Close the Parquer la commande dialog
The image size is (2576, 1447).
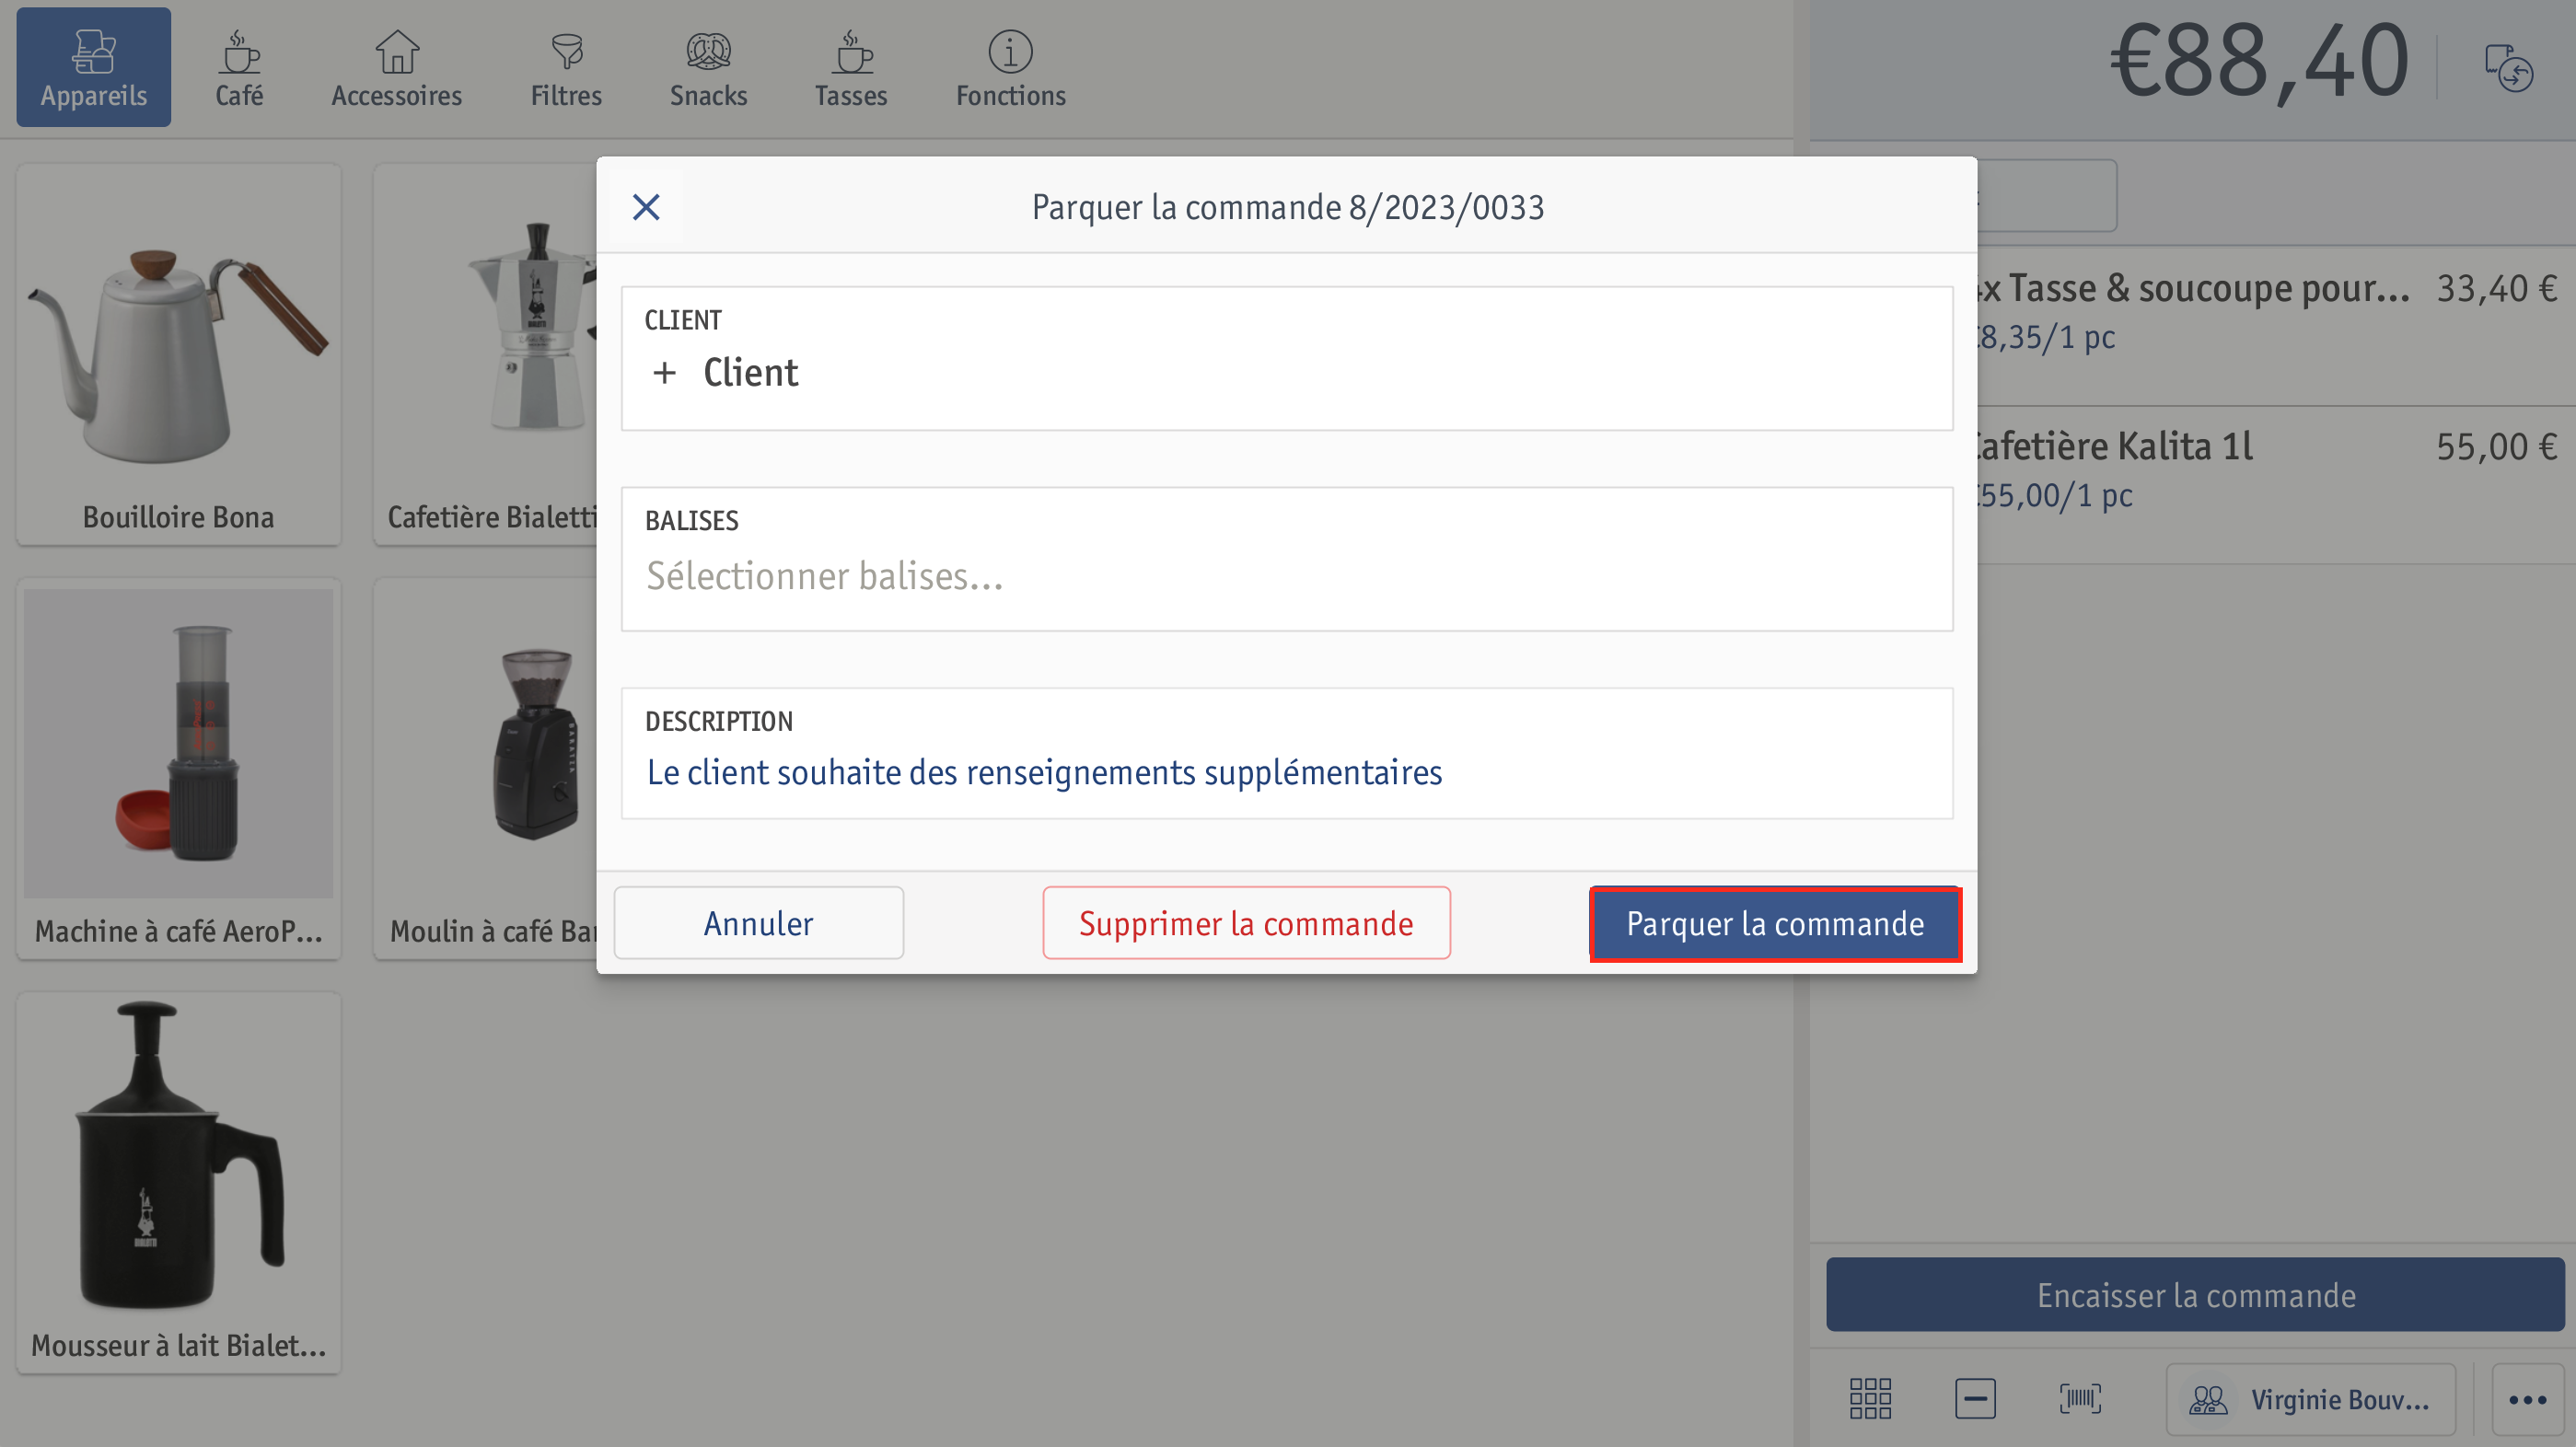coord(646,207)
